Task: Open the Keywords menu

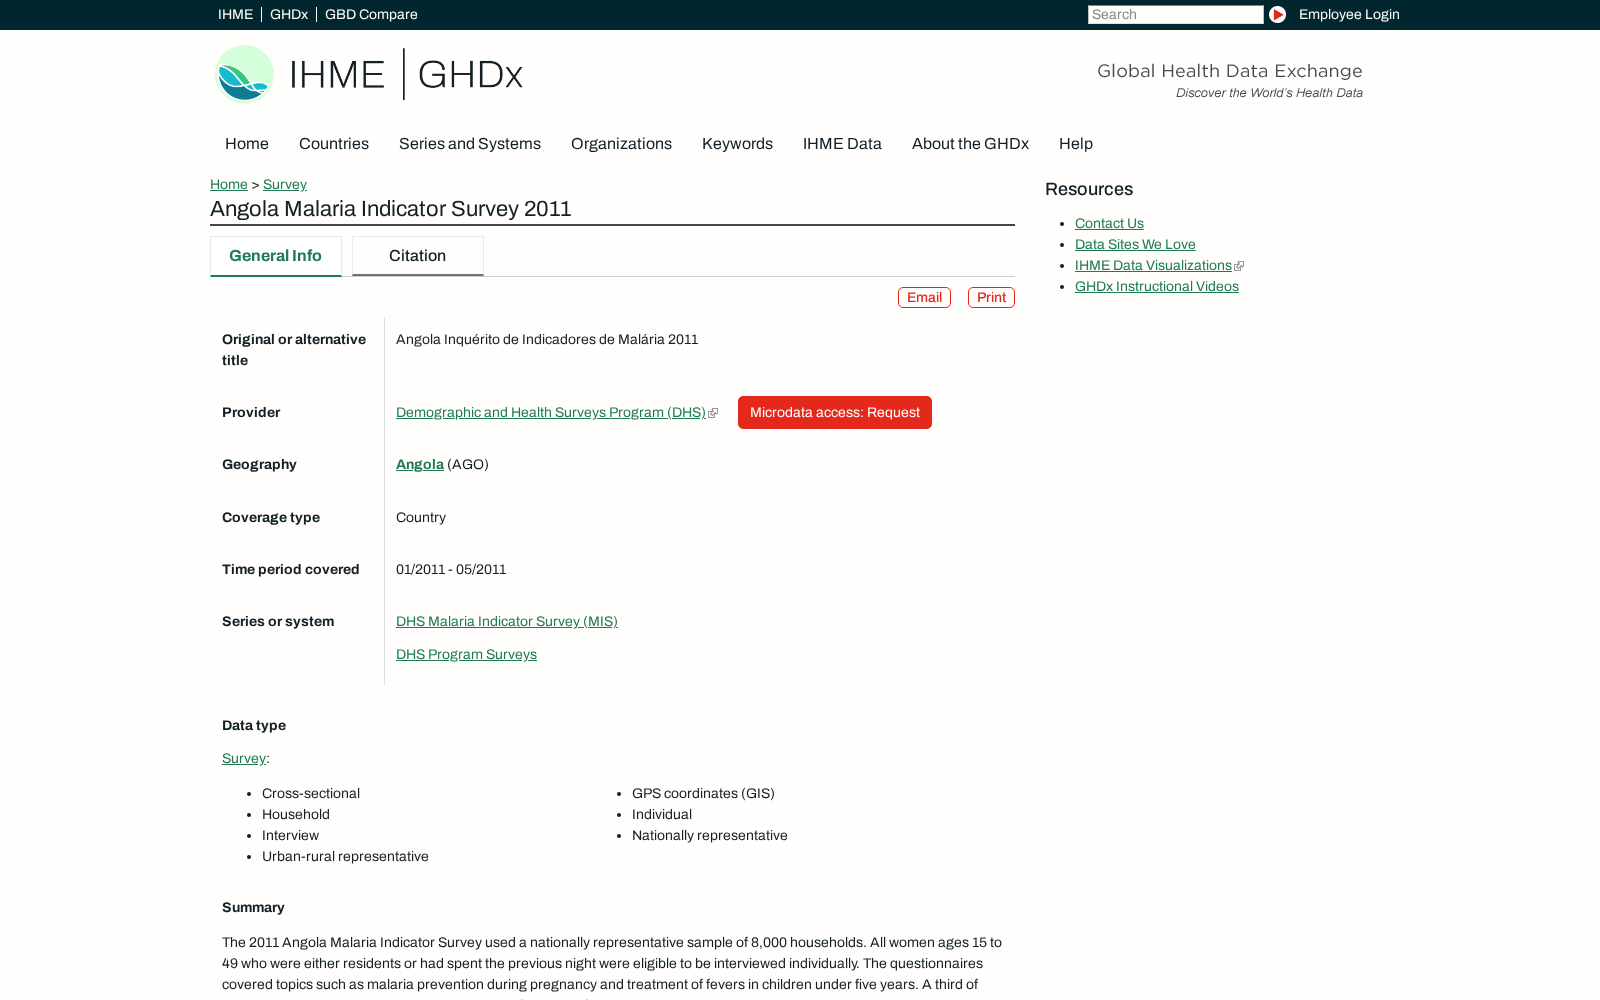Action: [737, 144]
